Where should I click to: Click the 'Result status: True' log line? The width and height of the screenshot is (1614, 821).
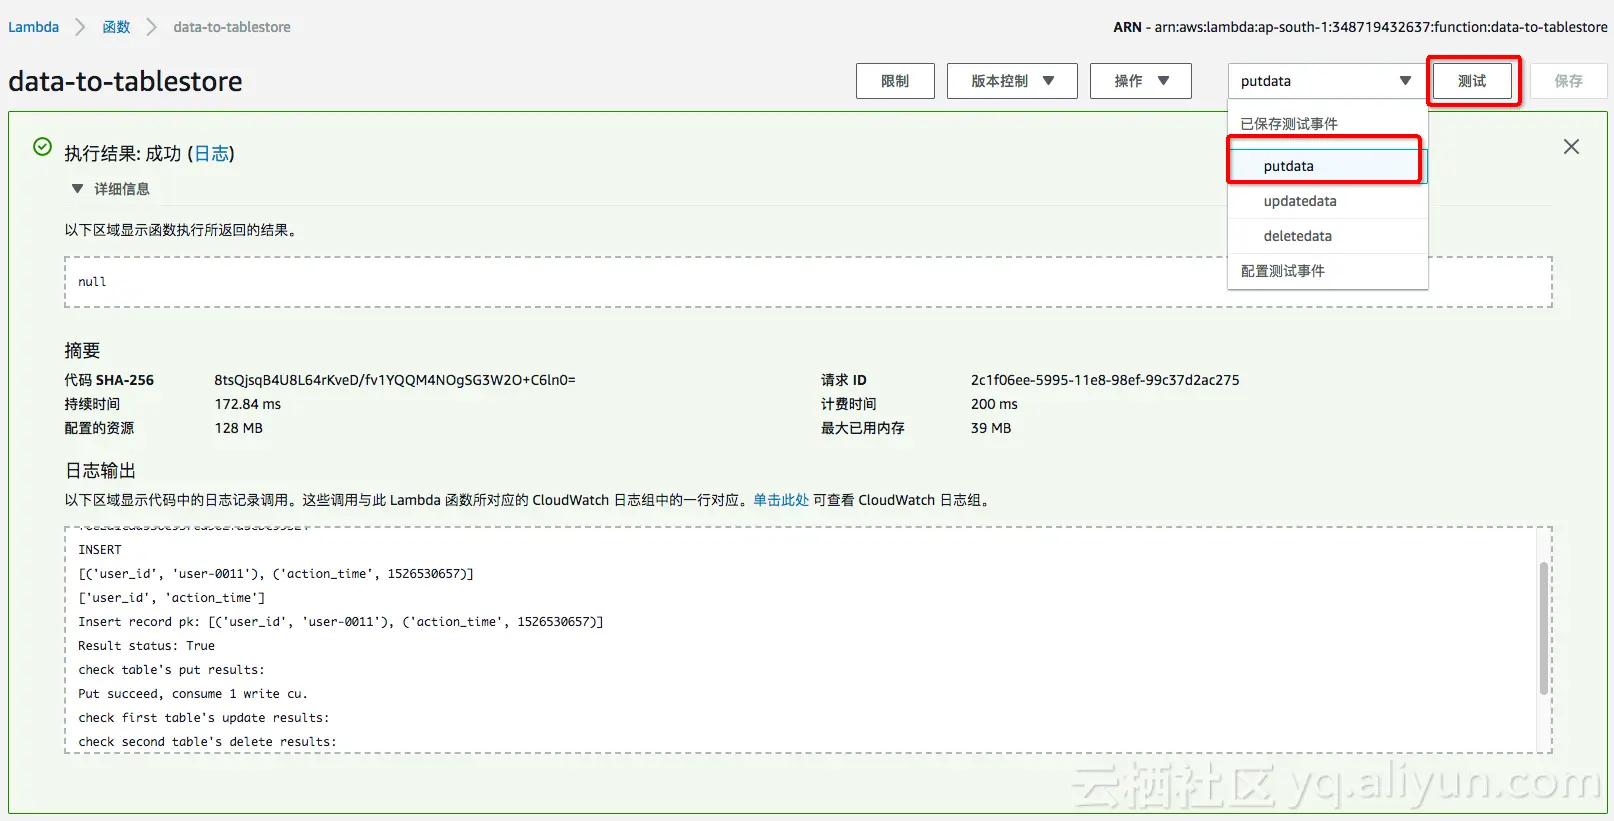pyautogui.click(x=146, y=646)
